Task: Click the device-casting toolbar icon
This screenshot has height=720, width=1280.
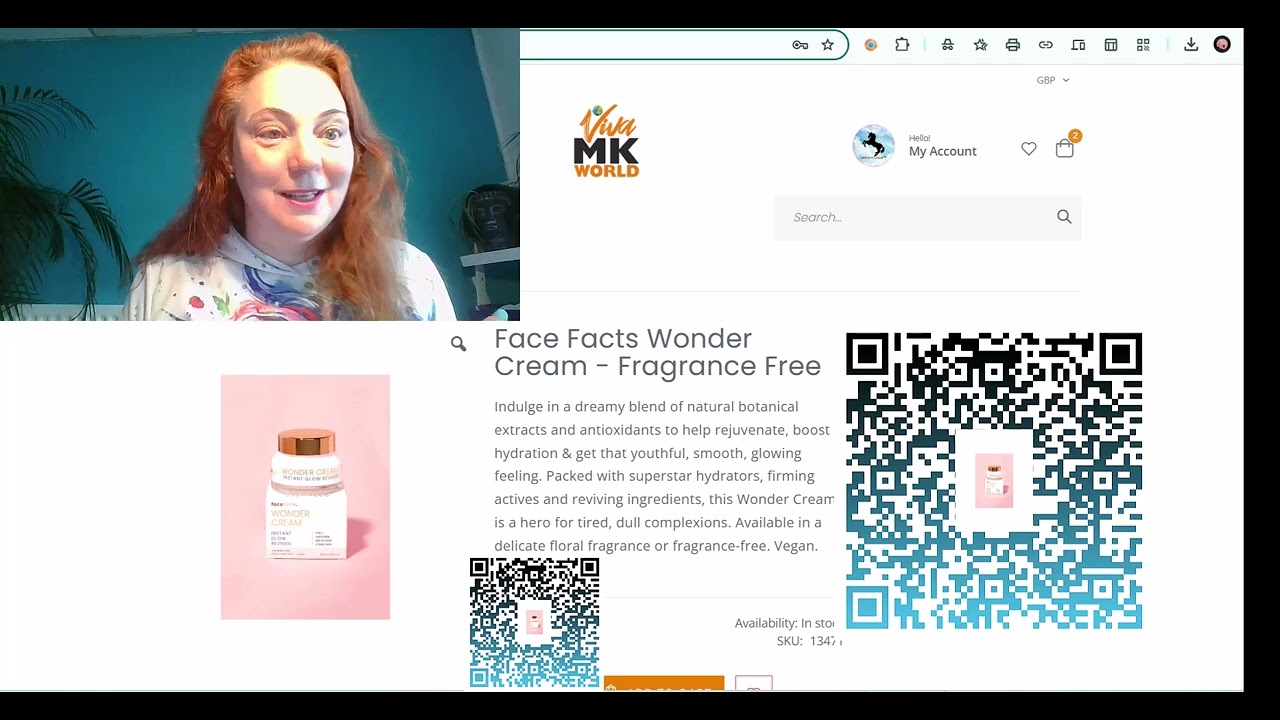Action: (1078, 45)
